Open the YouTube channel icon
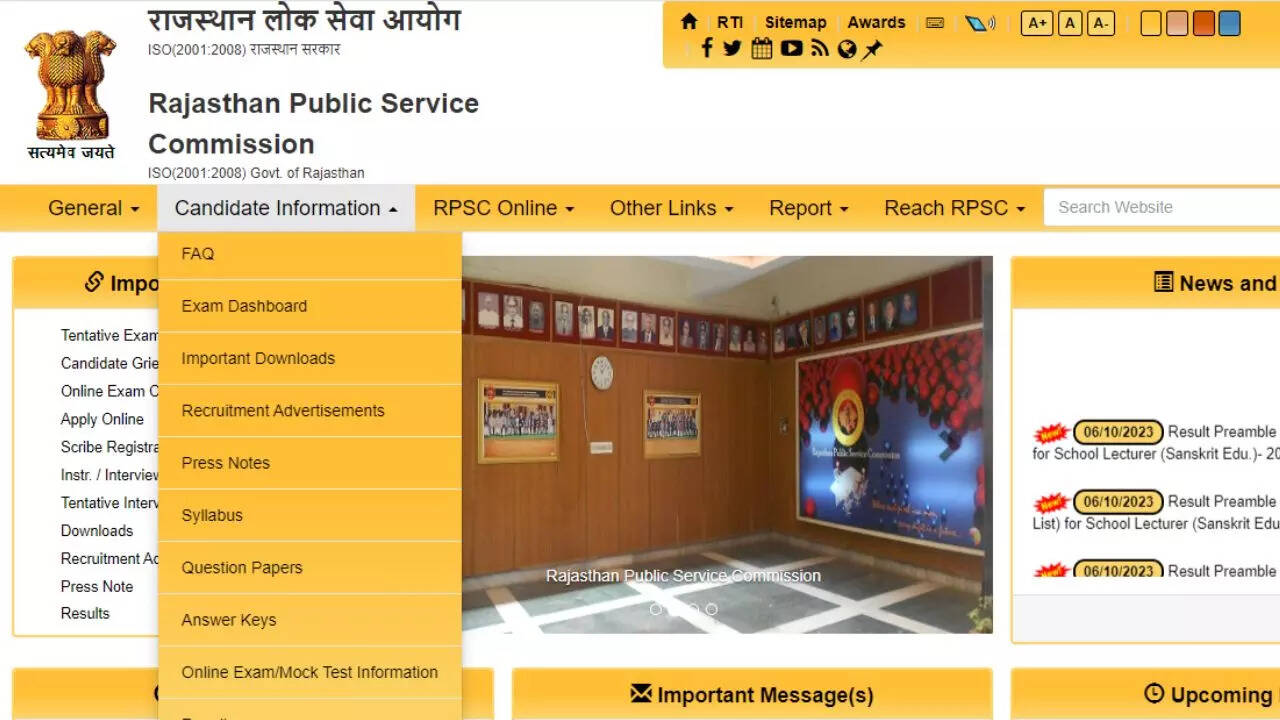This screenshot has width=1280, height=720. (x=790, y=47)
